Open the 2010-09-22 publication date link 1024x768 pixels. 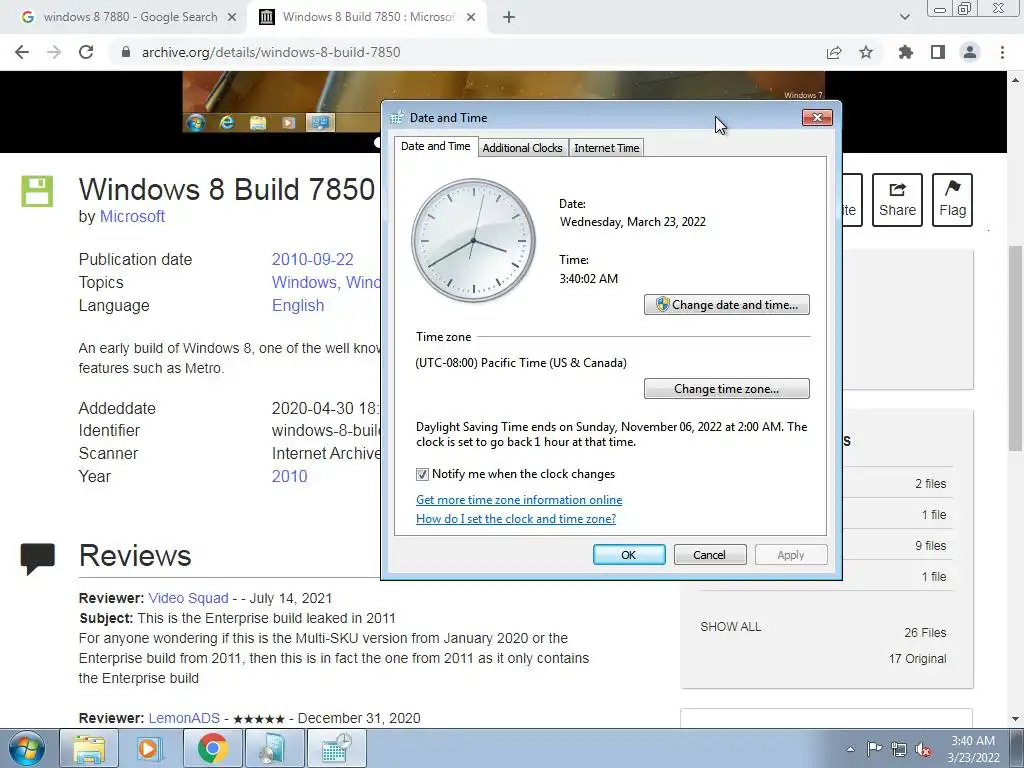312,259
